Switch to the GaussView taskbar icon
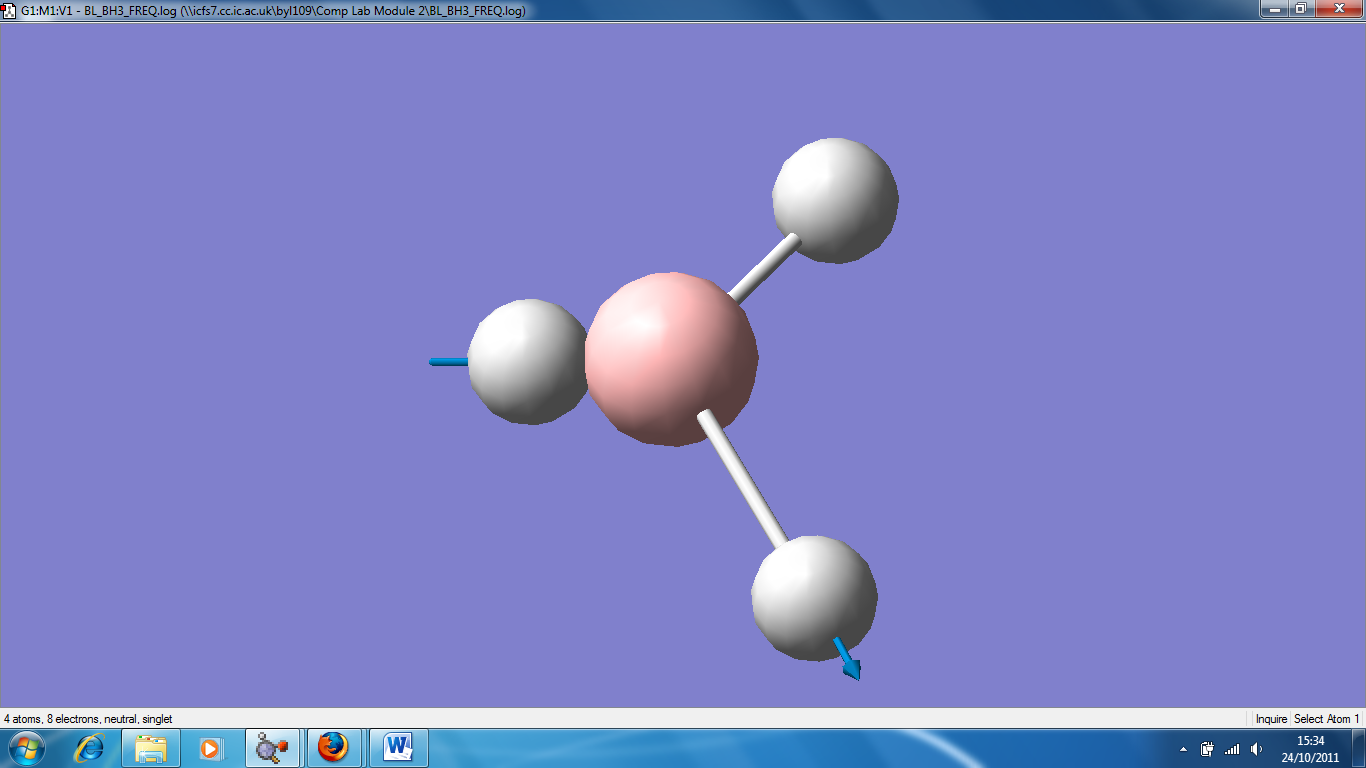Screen dimensions: 1366x768 tap(273, 748)
